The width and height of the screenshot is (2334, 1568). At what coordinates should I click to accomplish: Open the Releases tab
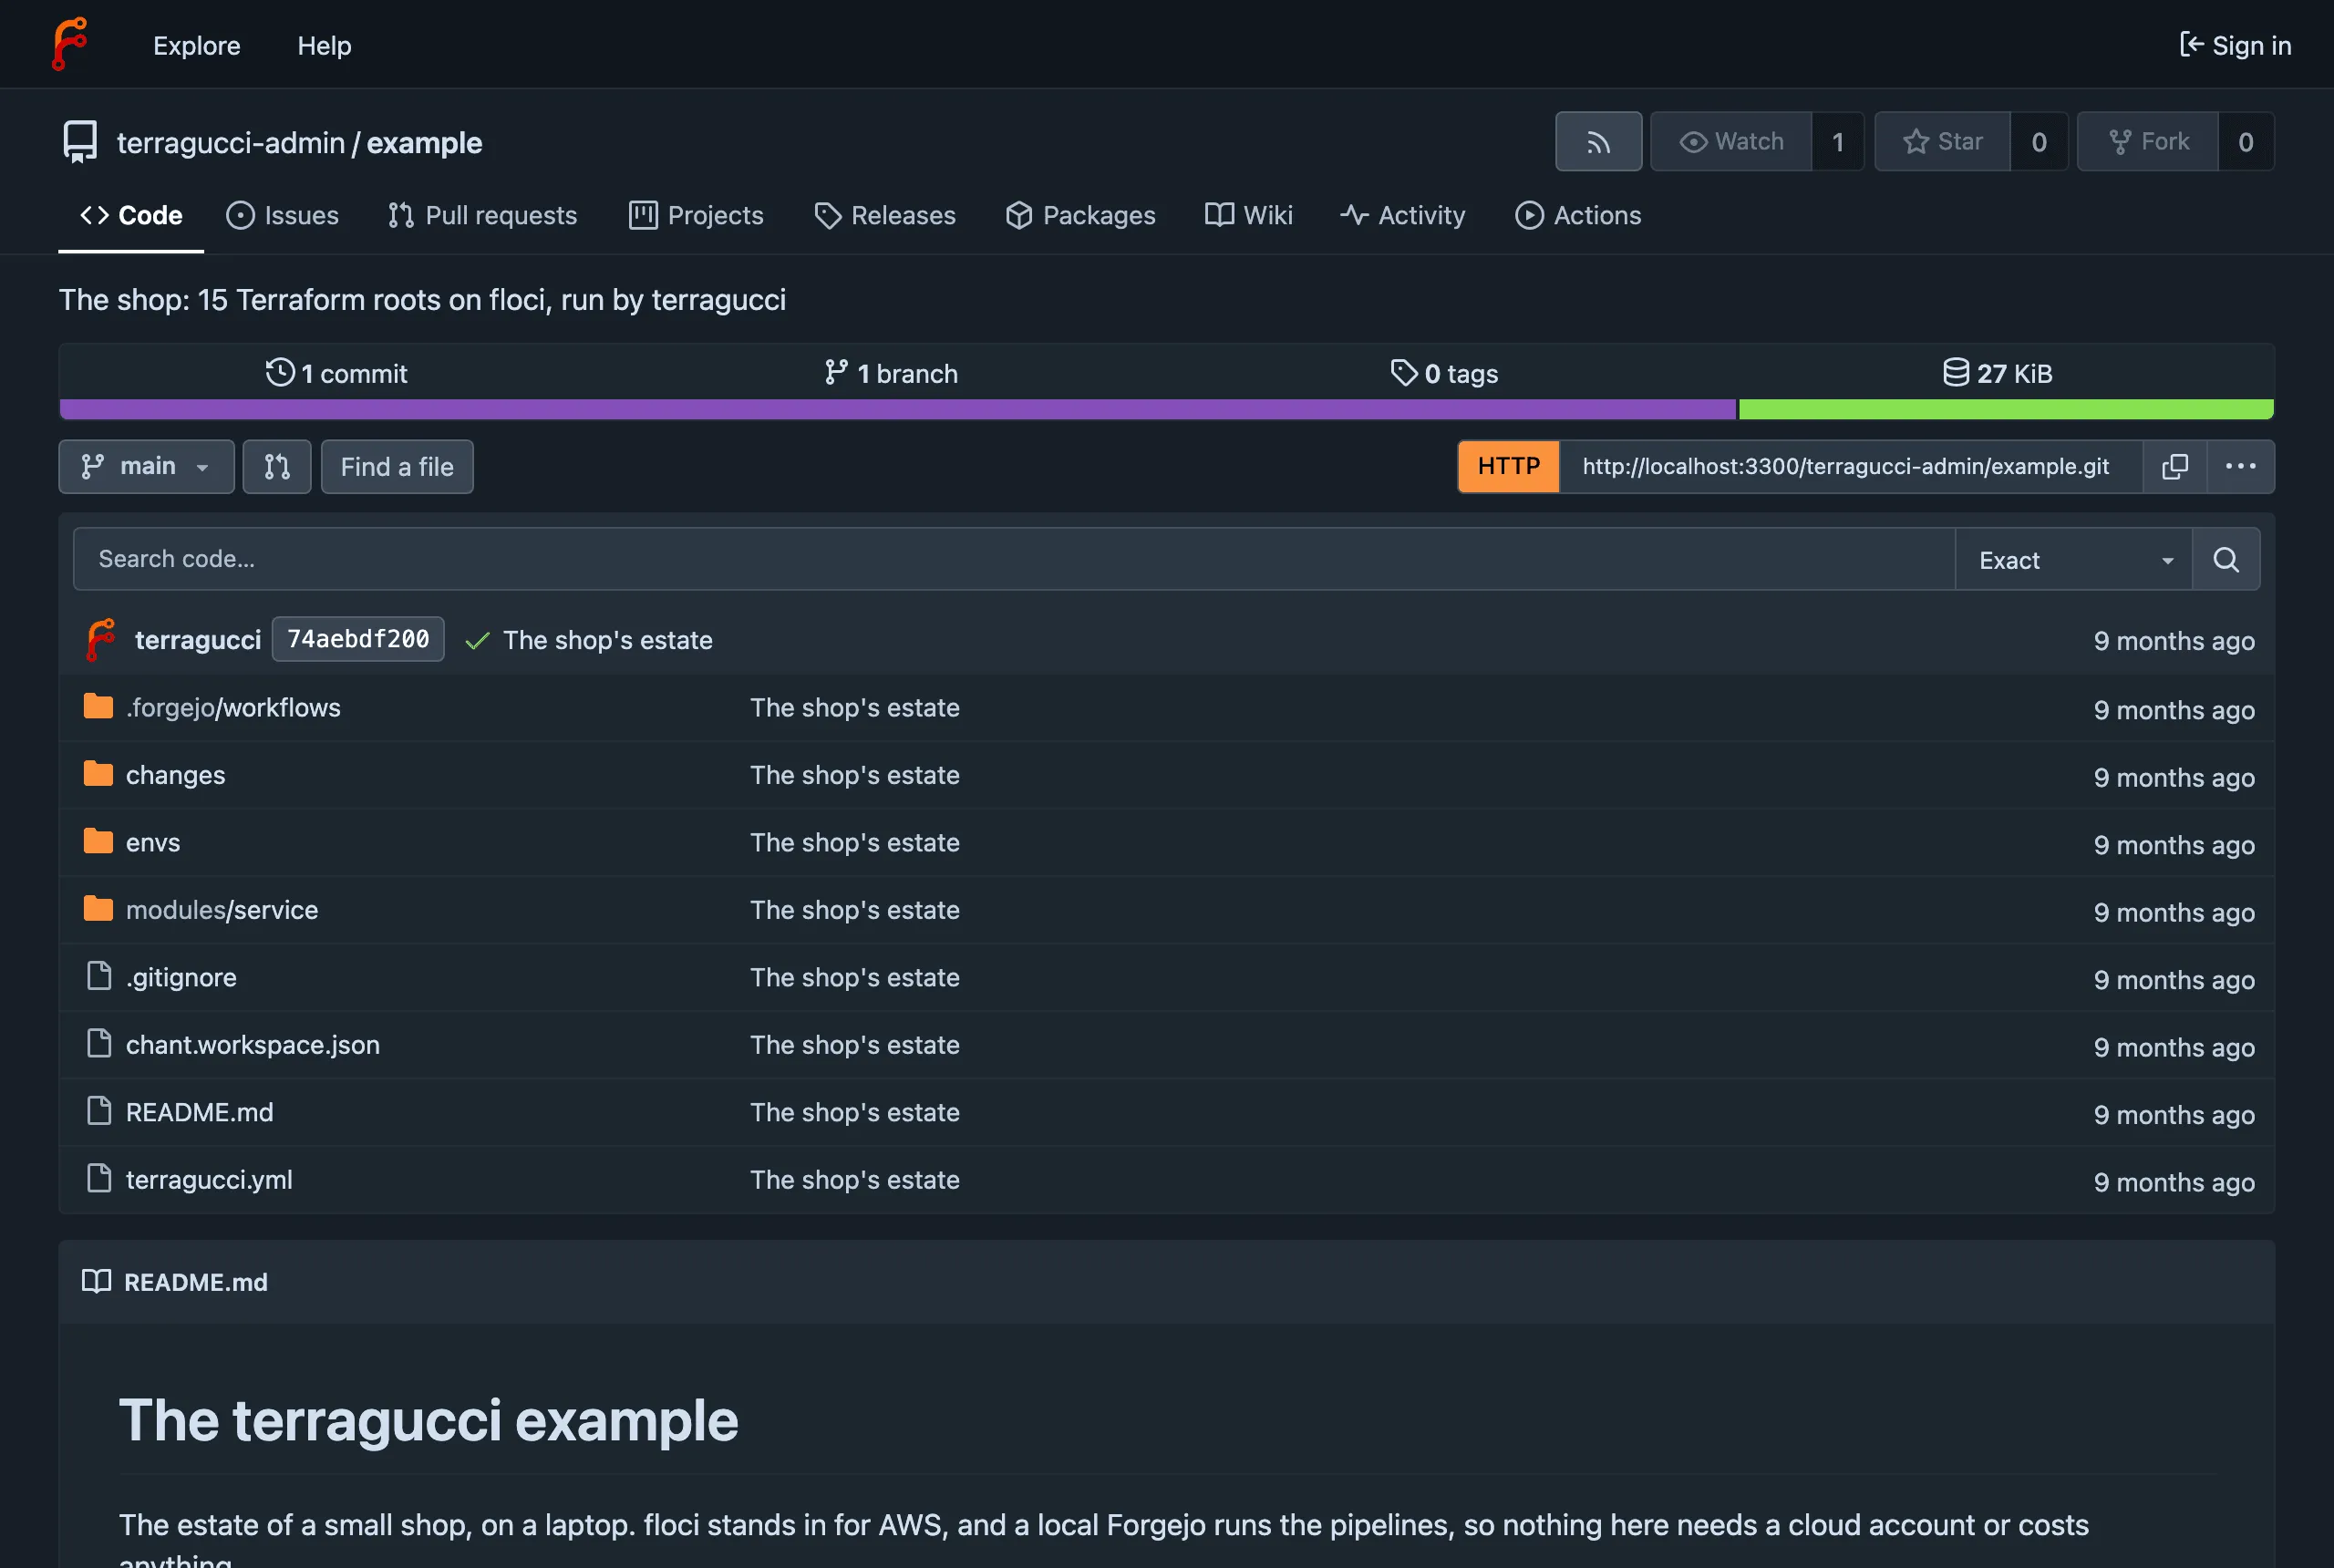click(885, 215)
